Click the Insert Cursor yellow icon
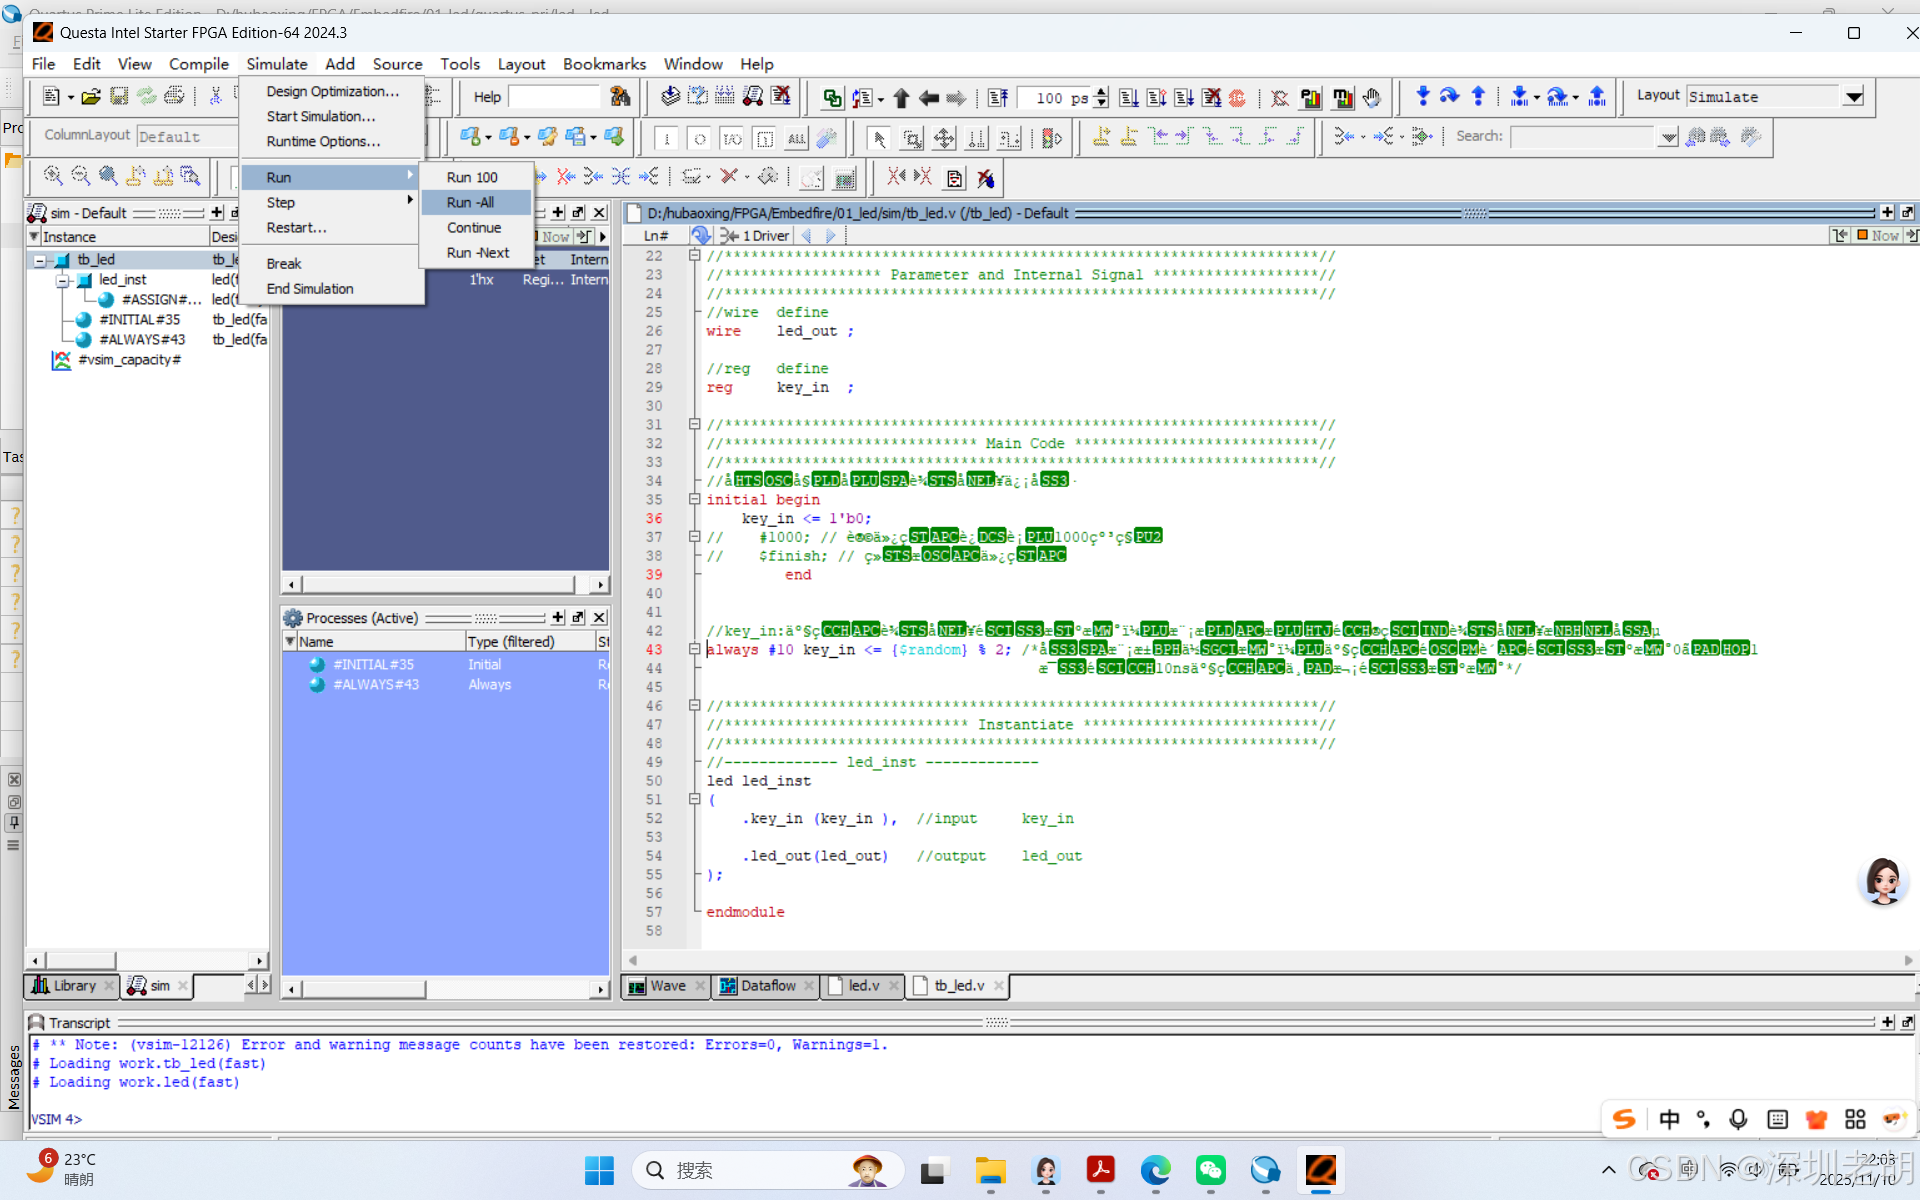Image resolution: width=1920 pixels, height=1200 pixels. coord(1101,137)
